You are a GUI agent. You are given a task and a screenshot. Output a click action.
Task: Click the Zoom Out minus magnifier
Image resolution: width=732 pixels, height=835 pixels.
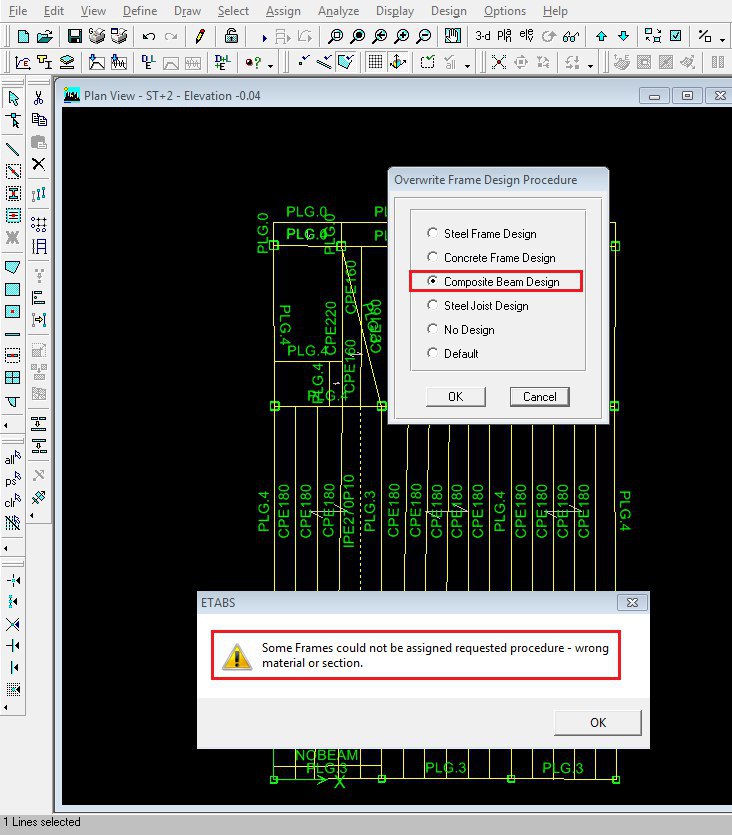424,36
